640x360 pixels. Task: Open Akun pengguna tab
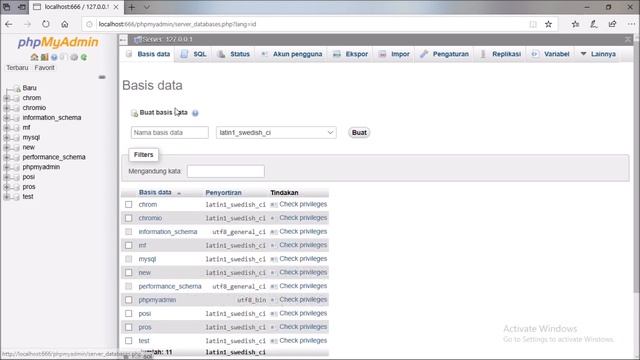click(292, 54)
